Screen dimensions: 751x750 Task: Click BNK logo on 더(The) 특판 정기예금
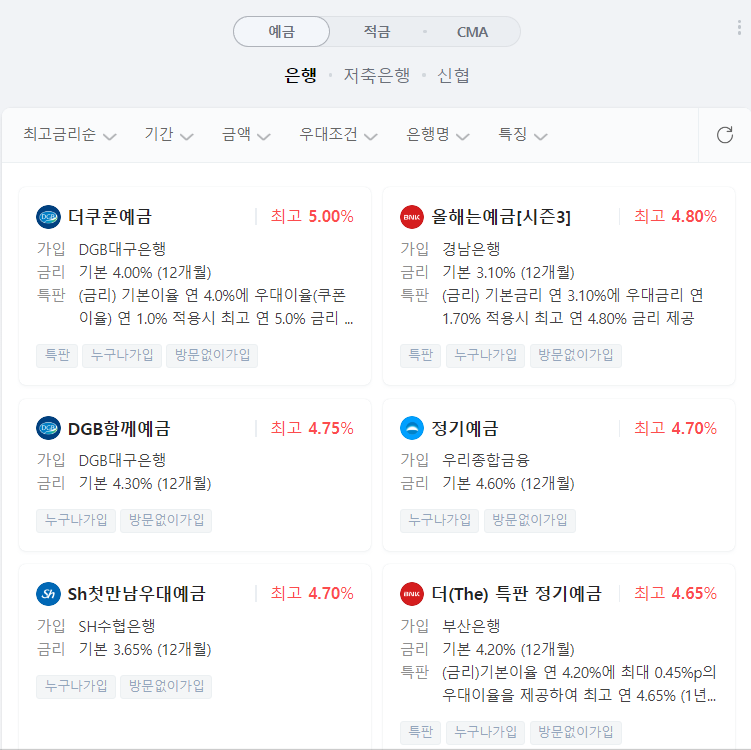click(x=412, y=594)
